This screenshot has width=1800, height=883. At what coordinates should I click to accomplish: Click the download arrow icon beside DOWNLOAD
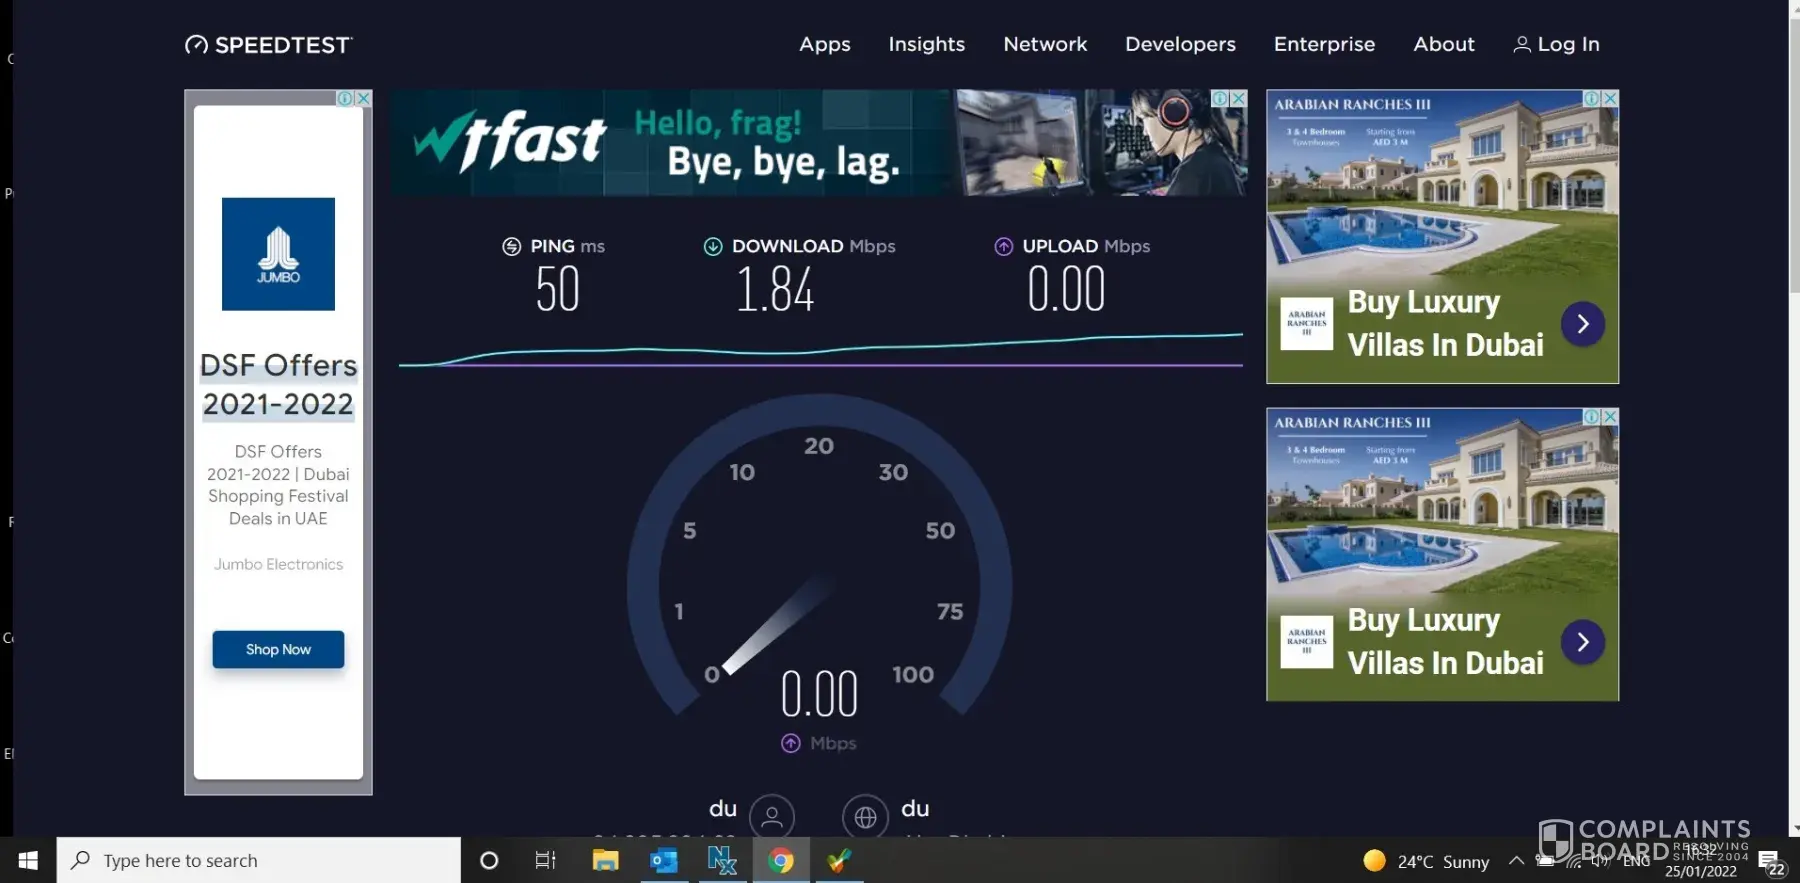(x=713, y=246)
